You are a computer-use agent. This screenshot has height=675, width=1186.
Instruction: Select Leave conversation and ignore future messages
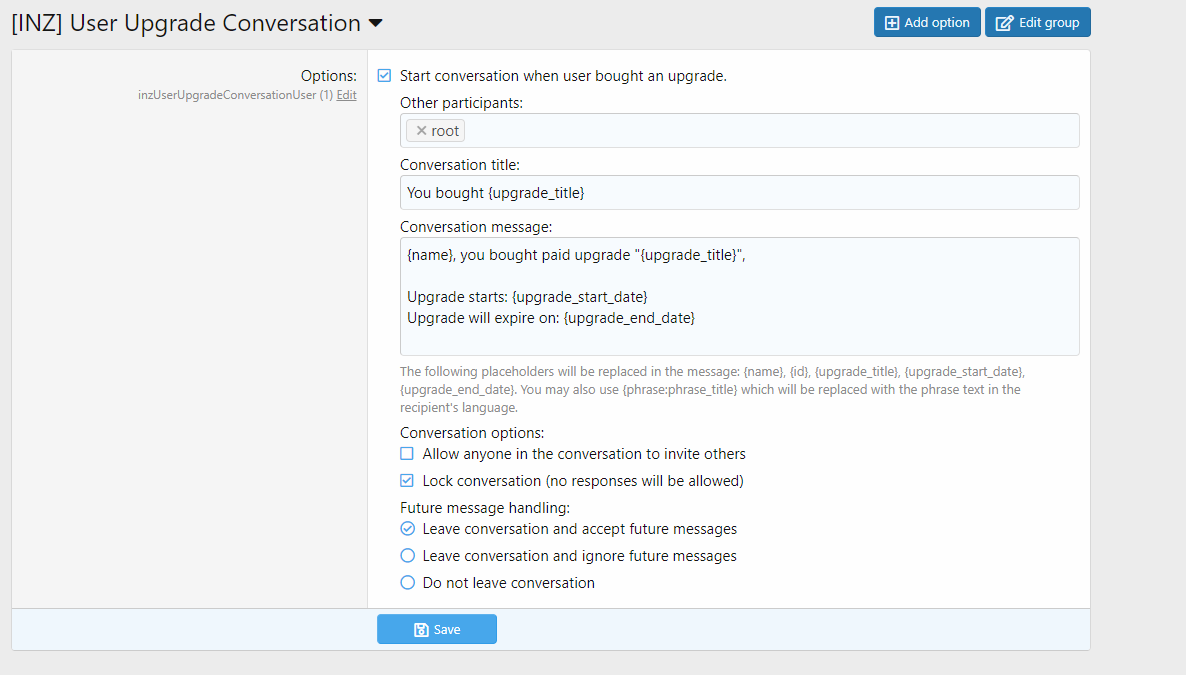[x=407, y=556]
